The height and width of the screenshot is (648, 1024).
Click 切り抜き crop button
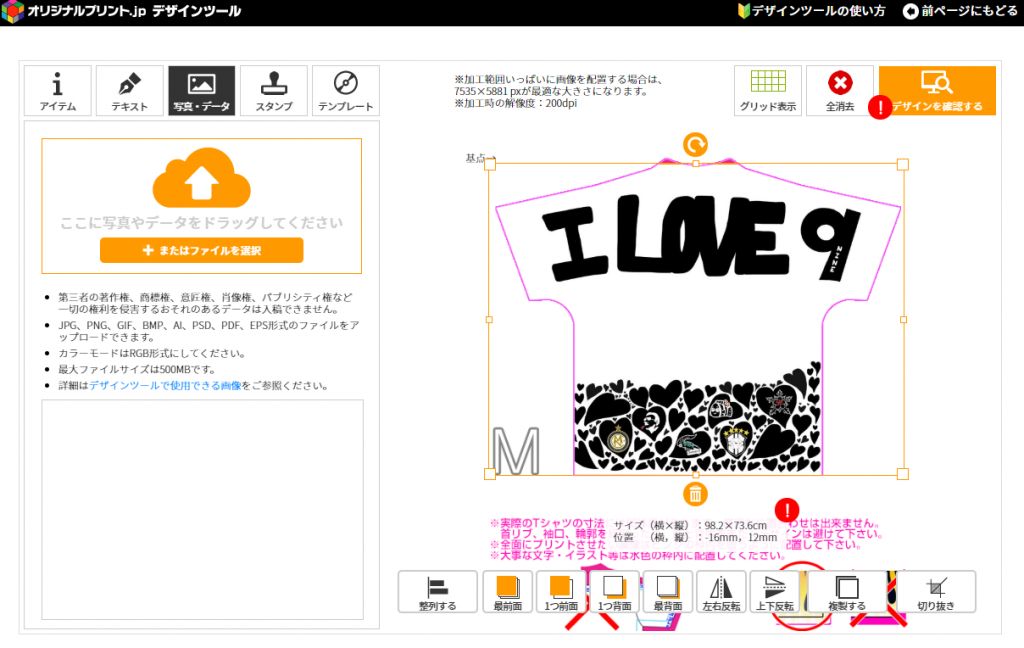click(x=936, y=592)
